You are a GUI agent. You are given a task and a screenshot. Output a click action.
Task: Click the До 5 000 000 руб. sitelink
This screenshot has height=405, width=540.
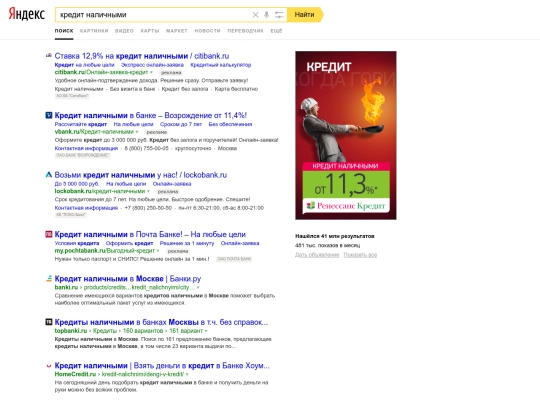[x=77, y=184]
